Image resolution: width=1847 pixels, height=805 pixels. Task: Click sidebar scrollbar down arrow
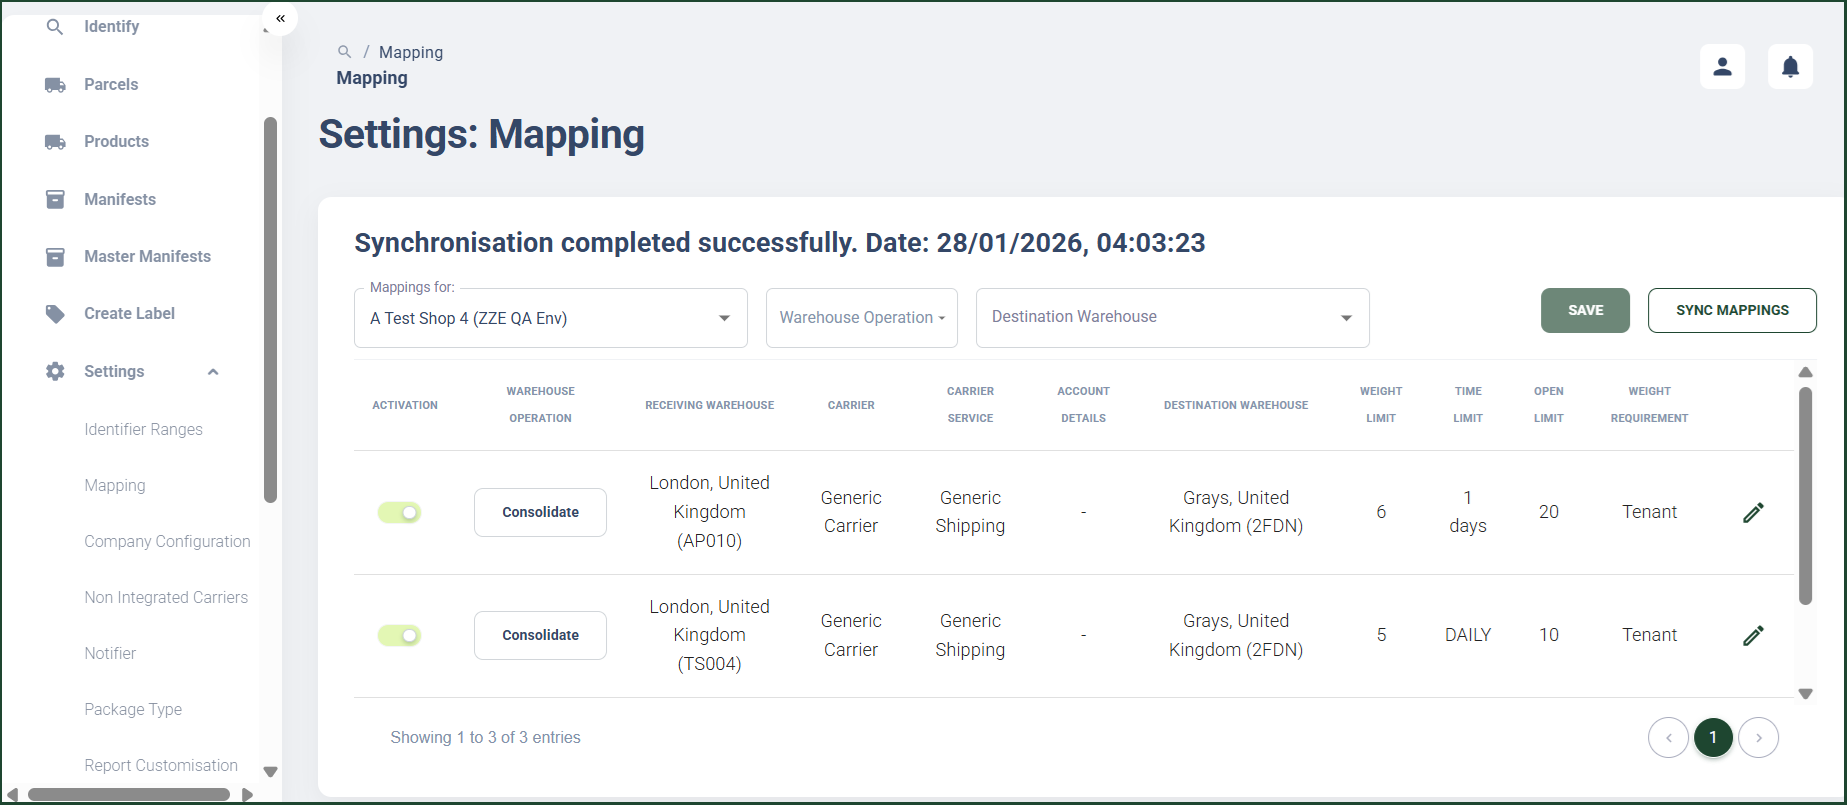[x=270, y=772]
